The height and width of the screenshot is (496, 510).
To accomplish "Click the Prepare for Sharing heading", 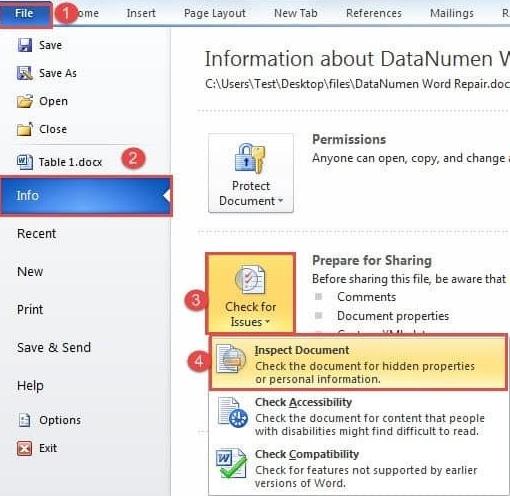I will click(x=372, y=260).
